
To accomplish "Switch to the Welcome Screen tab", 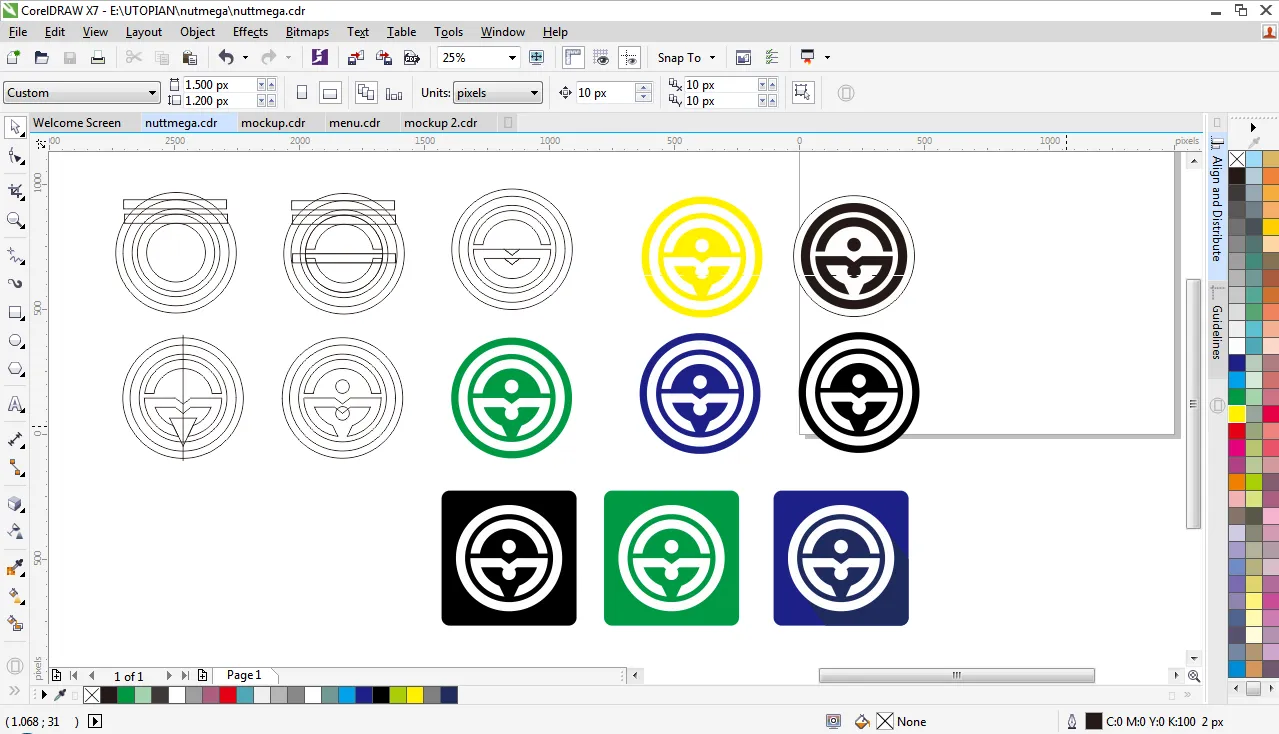I will click(76, 123).
